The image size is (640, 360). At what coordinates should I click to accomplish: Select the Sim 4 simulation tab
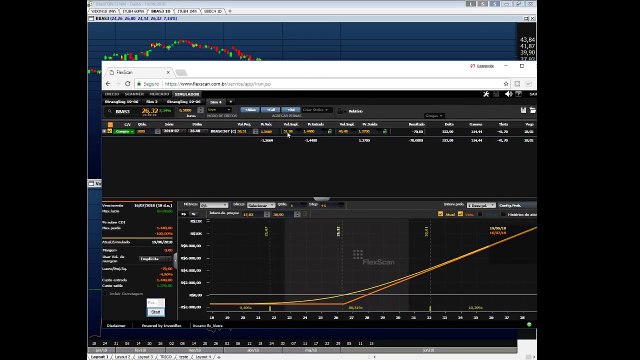216,102
